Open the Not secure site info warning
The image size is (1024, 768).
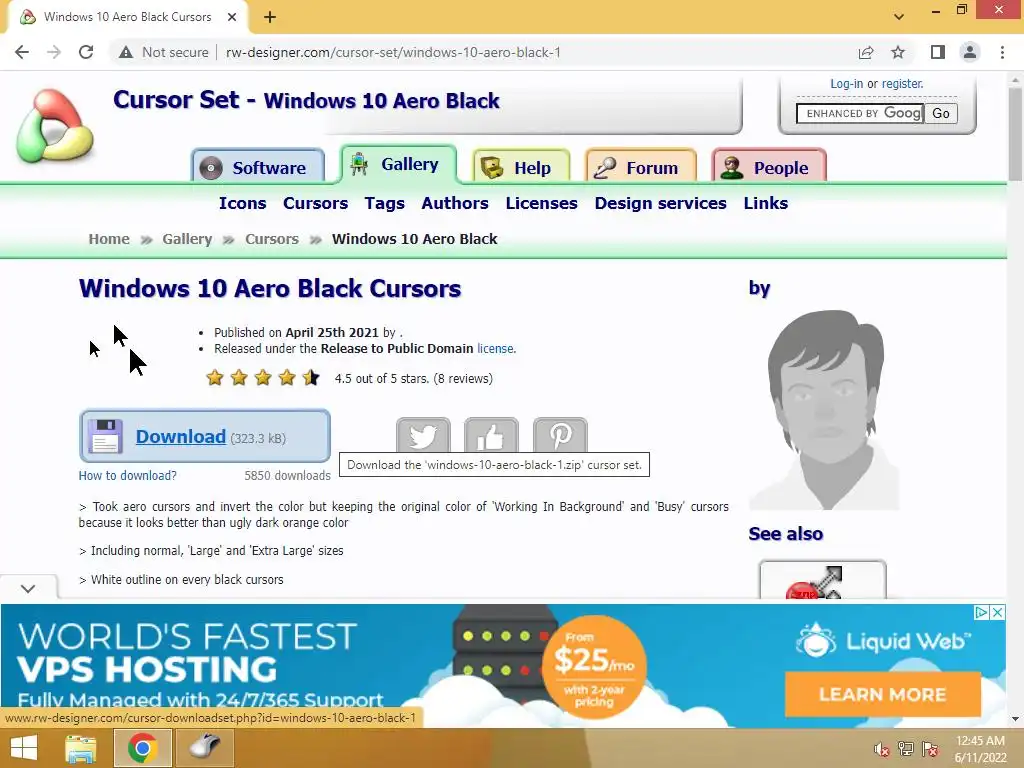coord(163,52)
